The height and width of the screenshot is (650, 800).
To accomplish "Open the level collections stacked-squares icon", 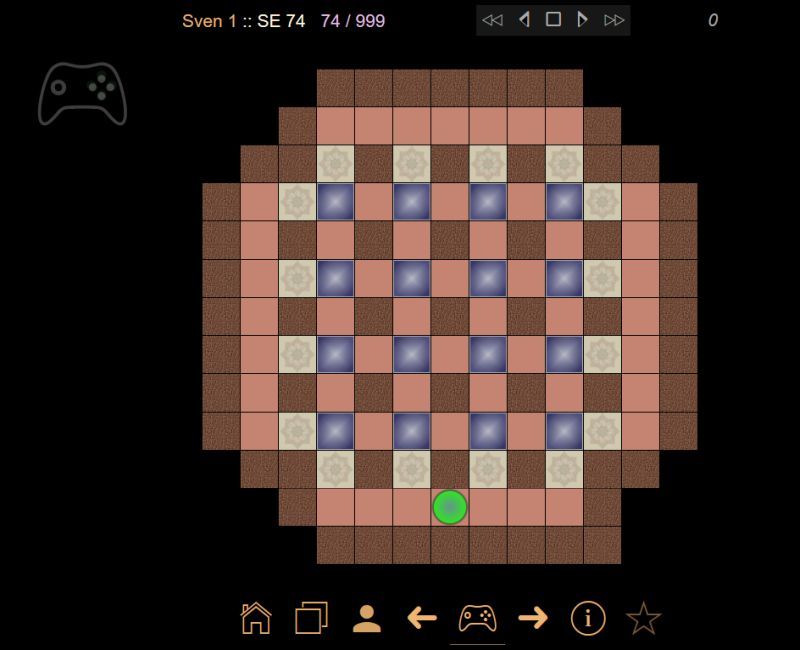I will [311, 618].
